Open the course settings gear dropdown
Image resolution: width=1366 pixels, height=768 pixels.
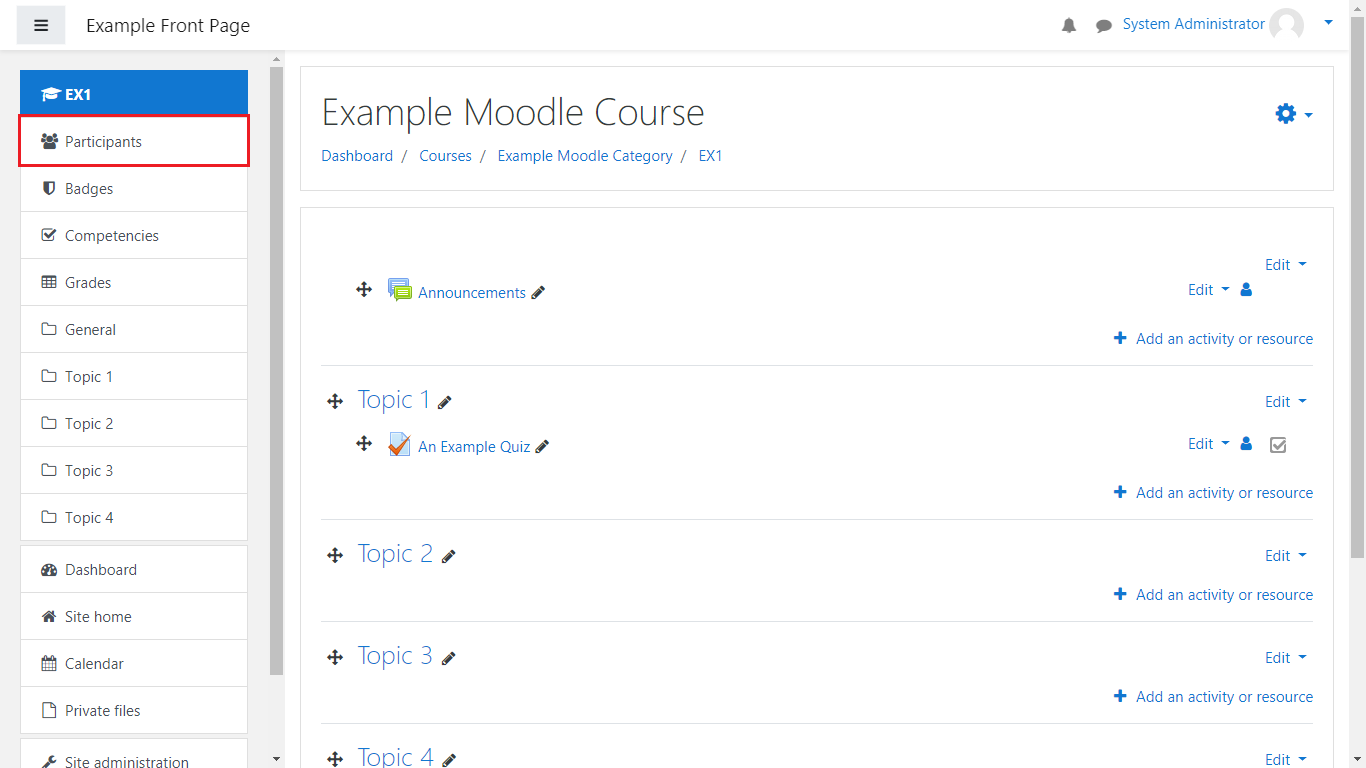(x=1292, y=114)
